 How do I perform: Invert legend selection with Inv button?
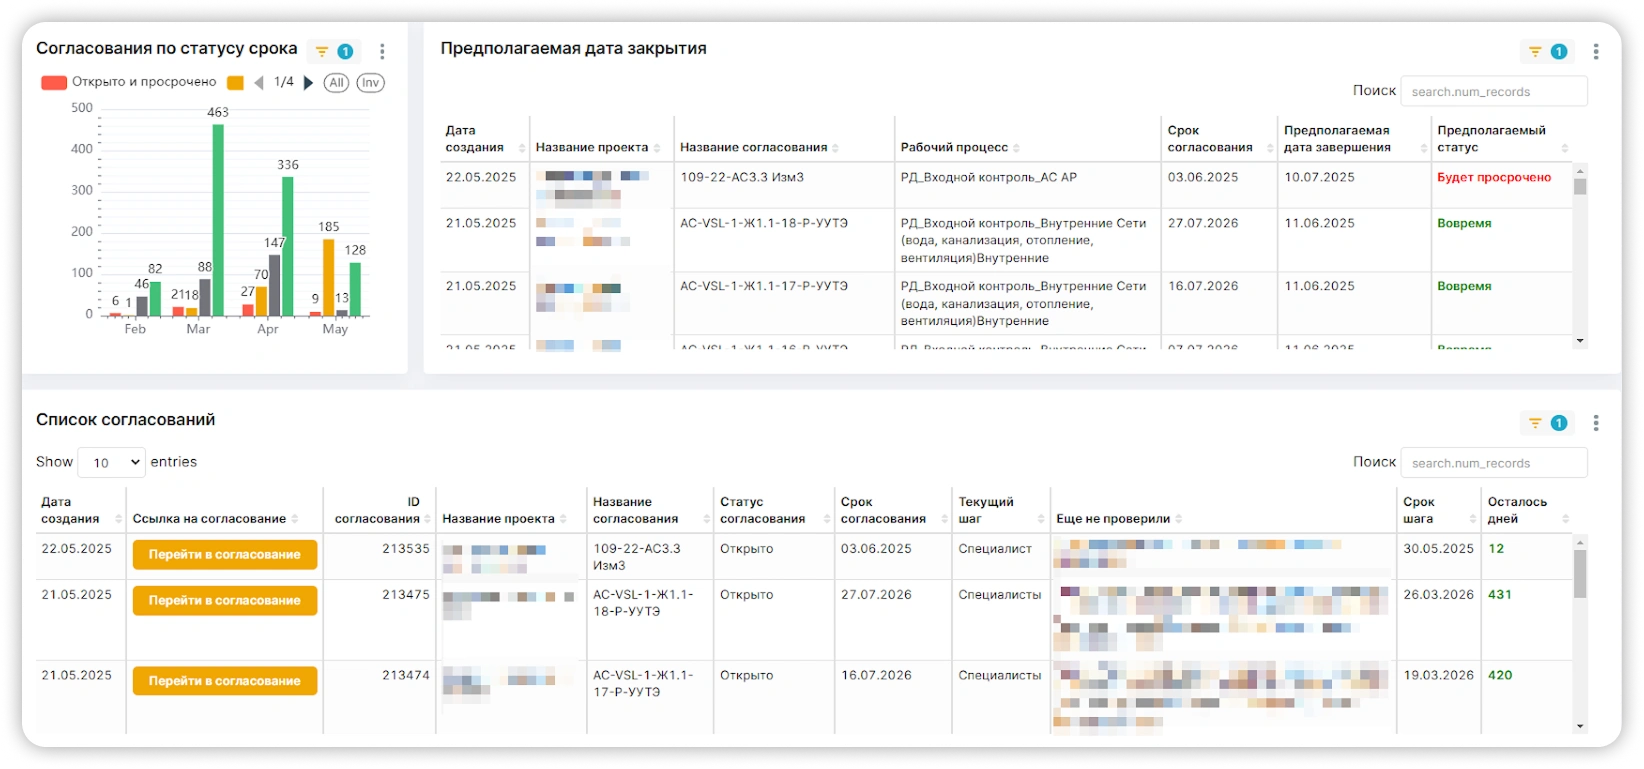[370, 83]
